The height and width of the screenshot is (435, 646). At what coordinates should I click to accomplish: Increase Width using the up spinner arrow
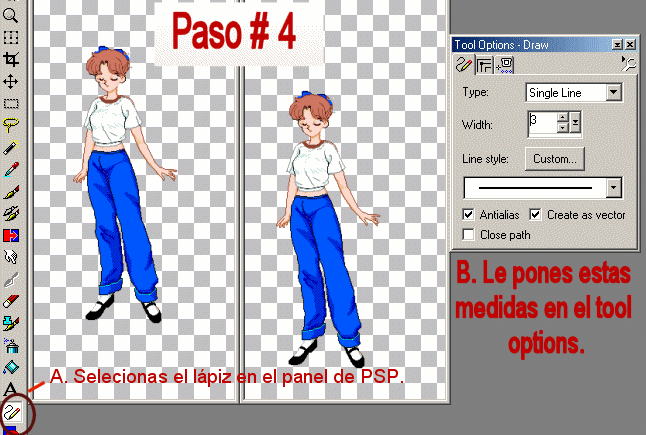(x=561, y=118)
